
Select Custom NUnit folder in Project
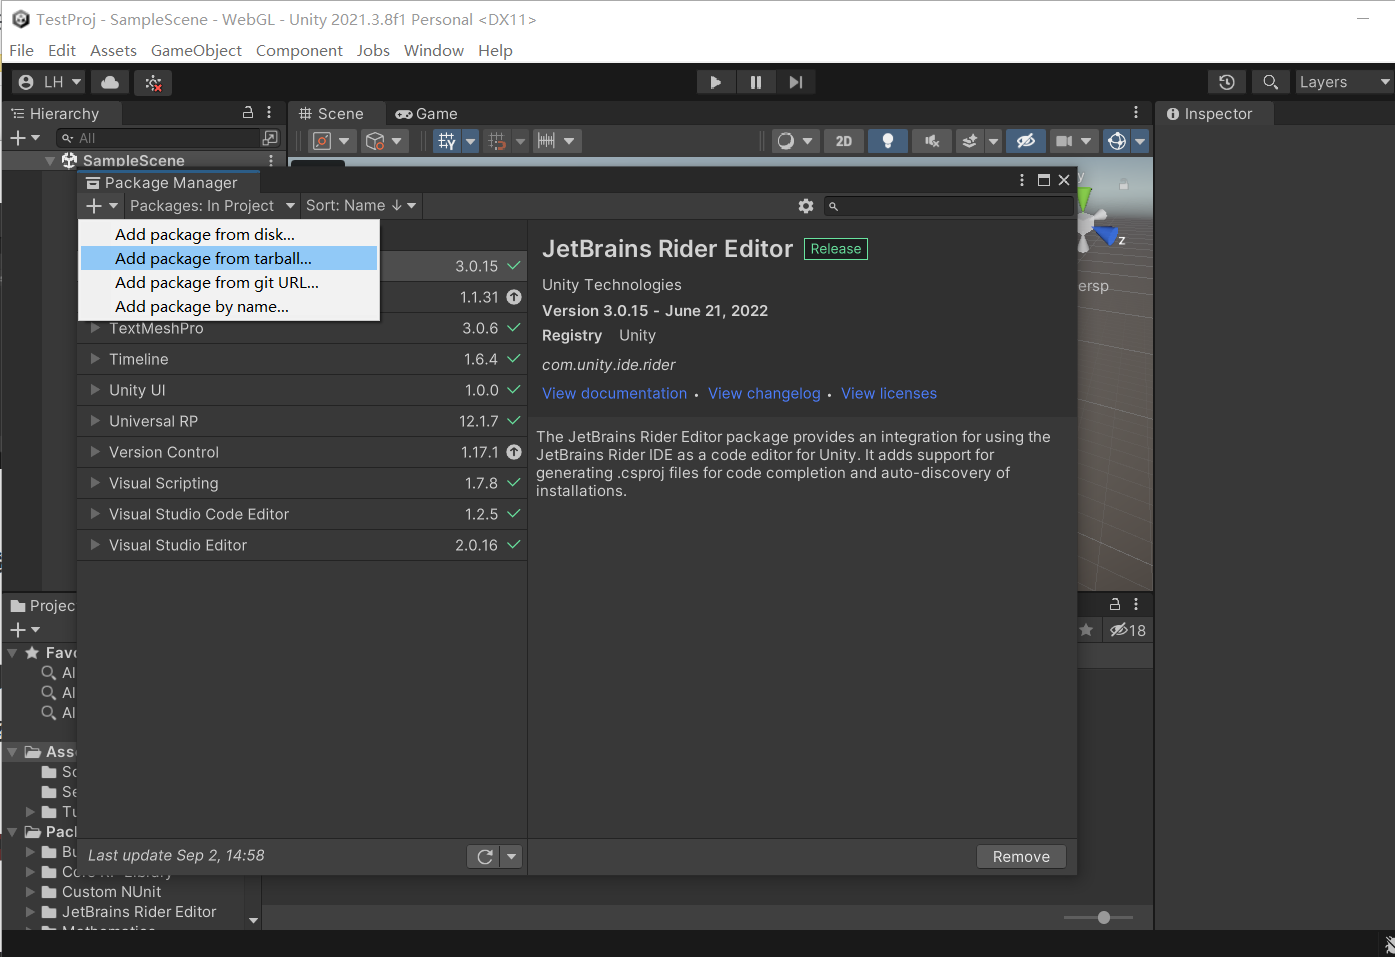coord(111,892)
